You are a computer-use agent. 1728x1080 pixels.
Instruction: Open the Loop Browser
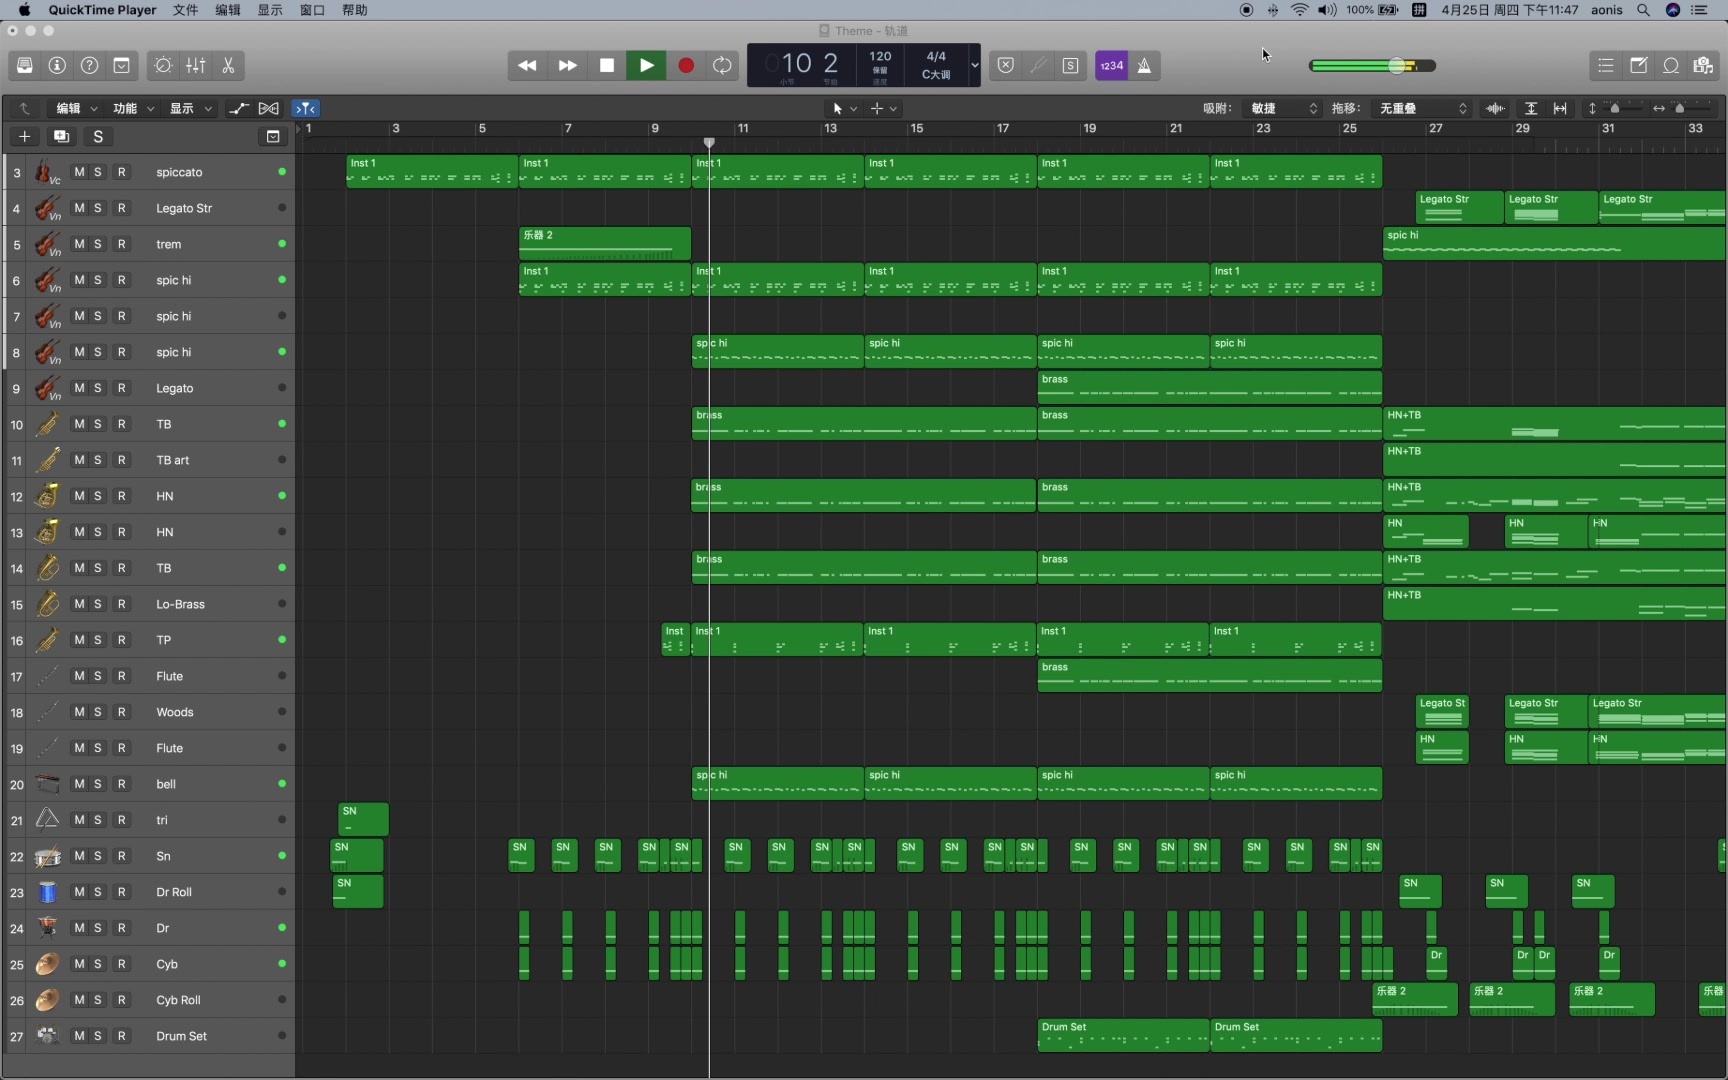coord(1671,65)
